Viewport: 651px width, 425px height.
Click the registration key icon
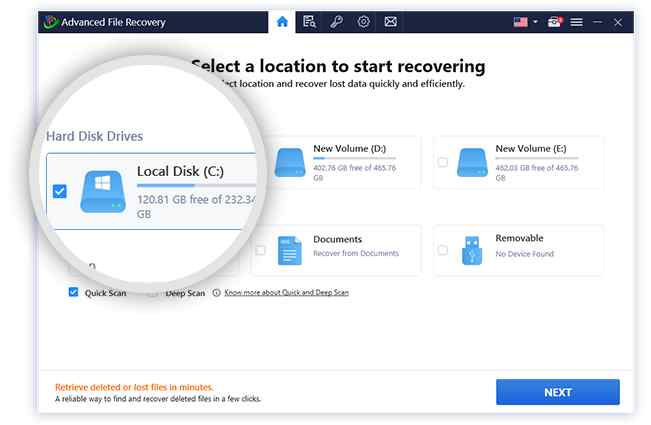click(x=336, y=21)
